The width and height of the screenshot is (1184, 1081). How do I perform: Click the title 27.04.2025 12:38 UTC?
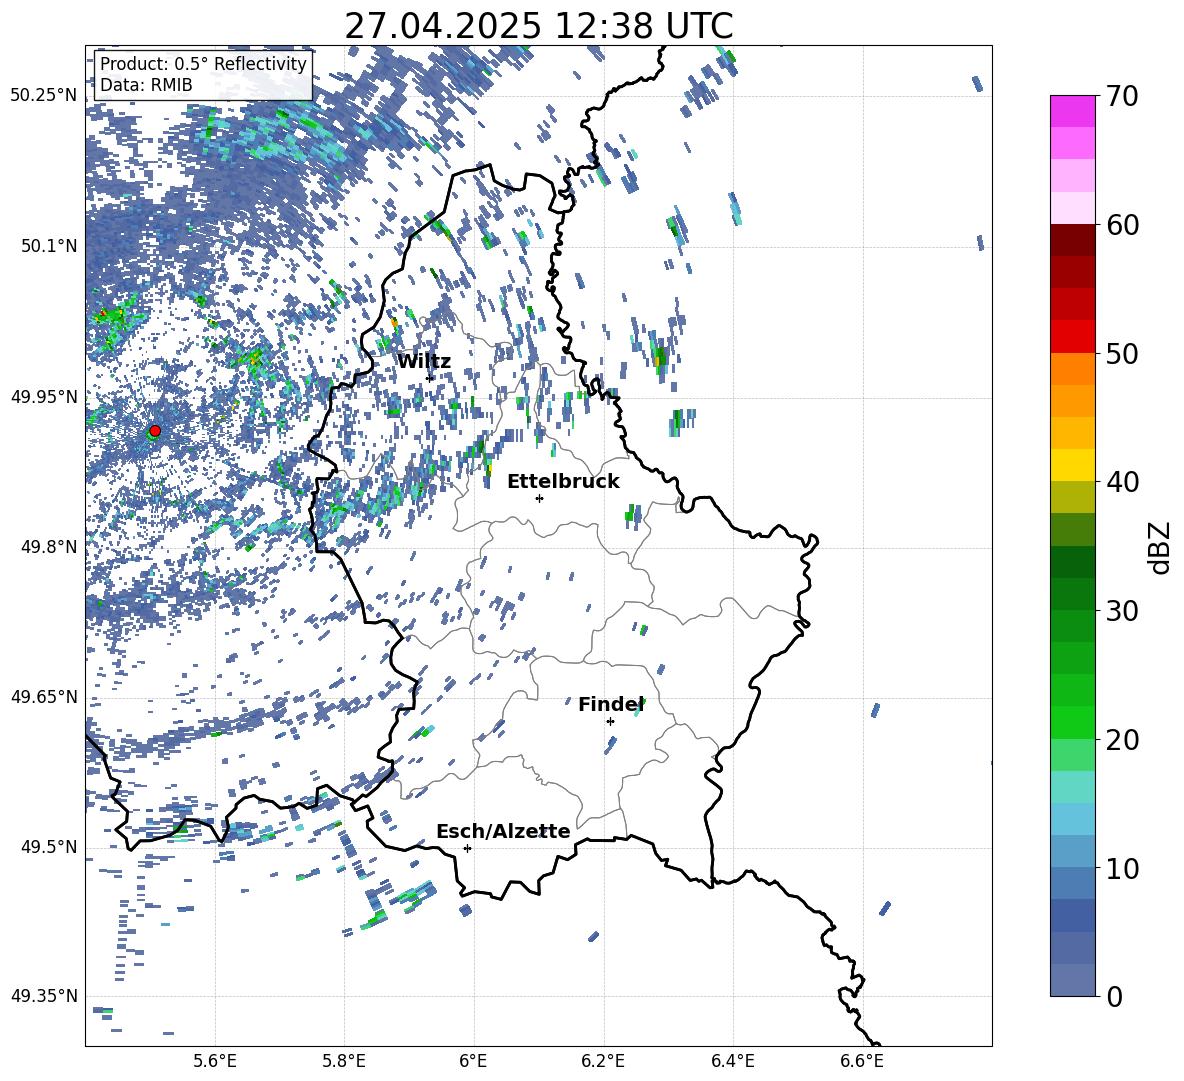[538, 26]
